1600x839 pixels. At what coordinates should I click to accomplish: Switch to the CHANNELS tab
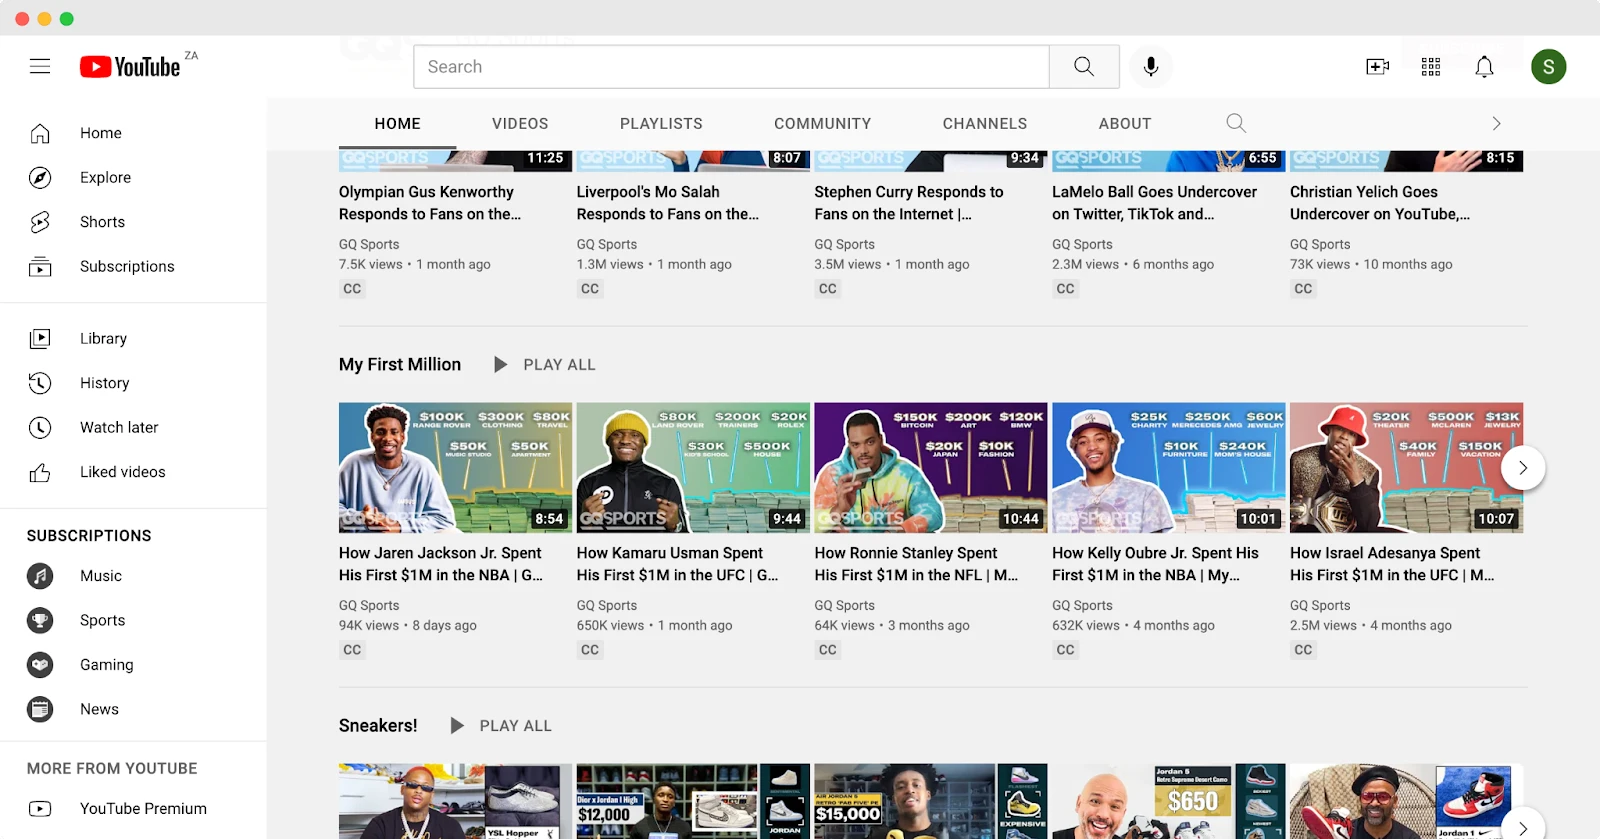[985, 124]
